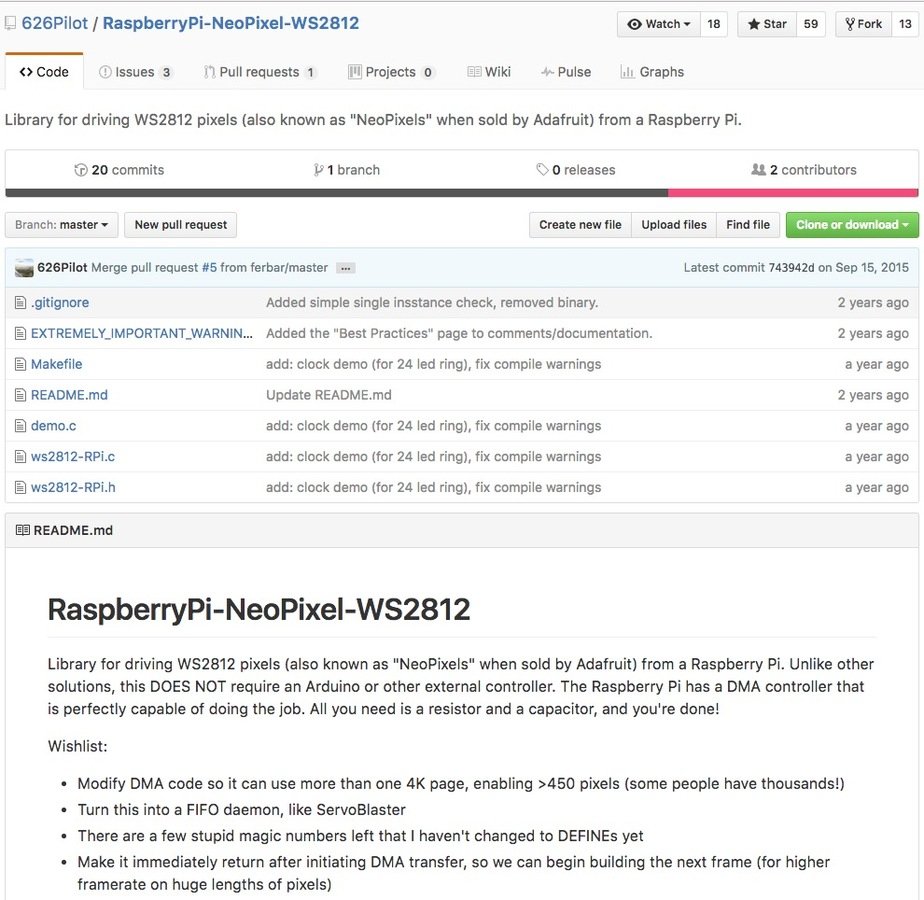Open the RaspberryPi-NeoPixel-WS2812 repository link
Viewport: 924px width, 900px height.
point(230,24)
